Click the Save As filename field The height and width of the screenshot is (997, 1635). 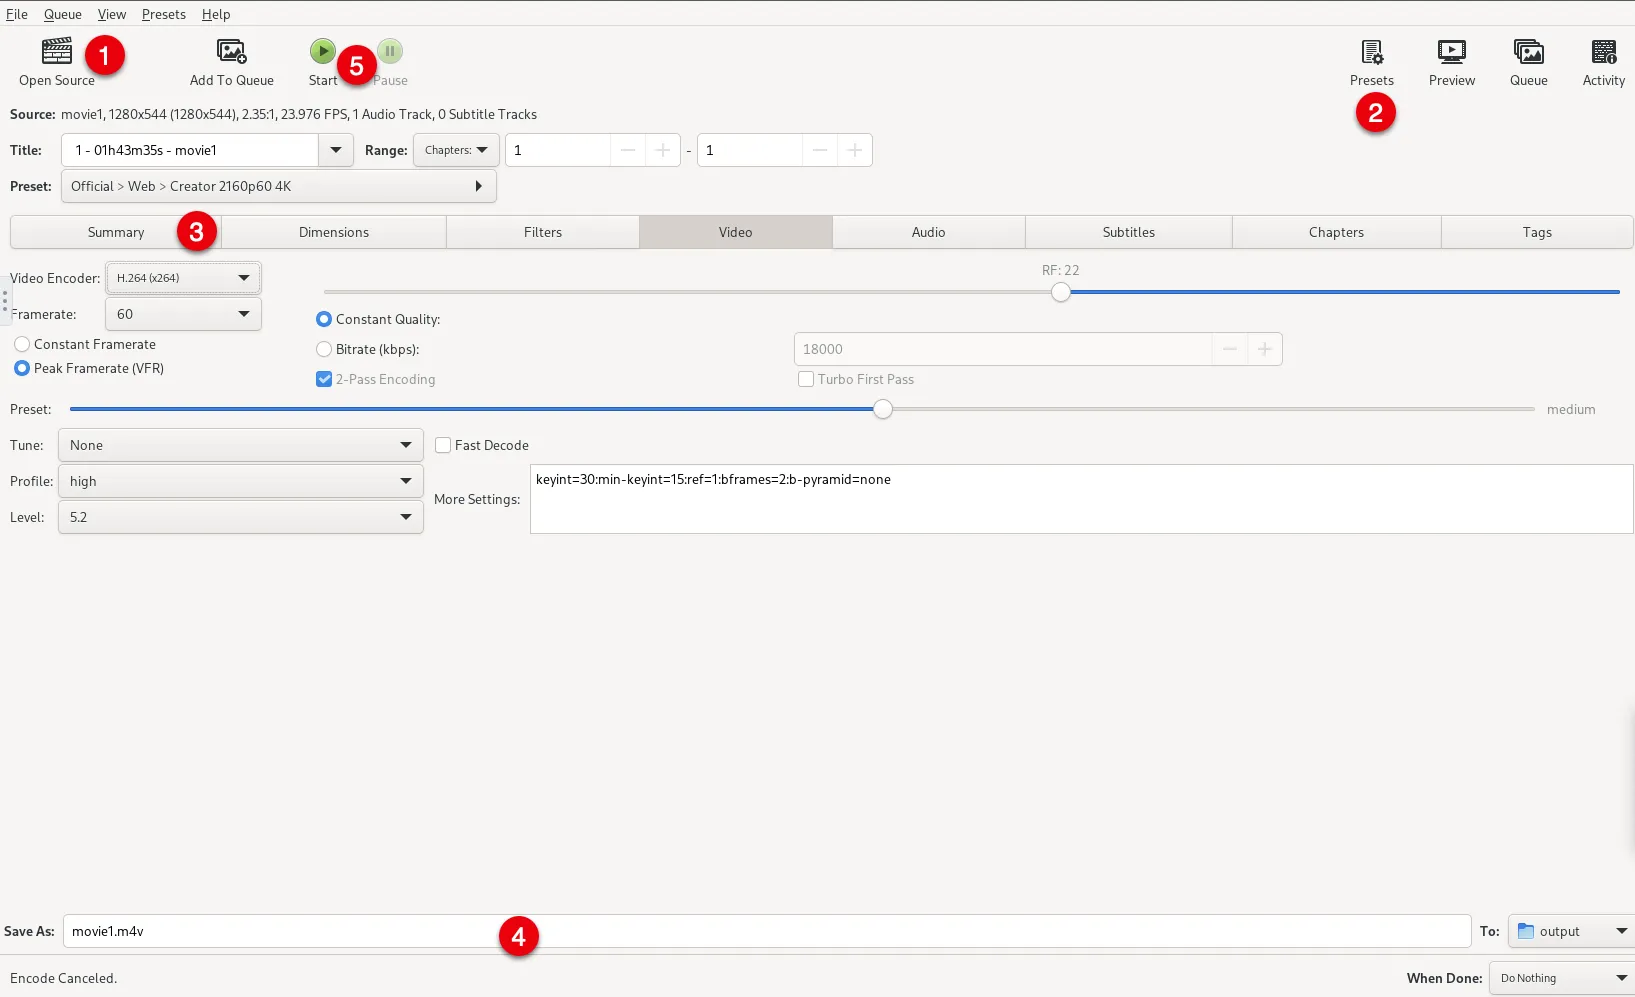tap(767, 931)
